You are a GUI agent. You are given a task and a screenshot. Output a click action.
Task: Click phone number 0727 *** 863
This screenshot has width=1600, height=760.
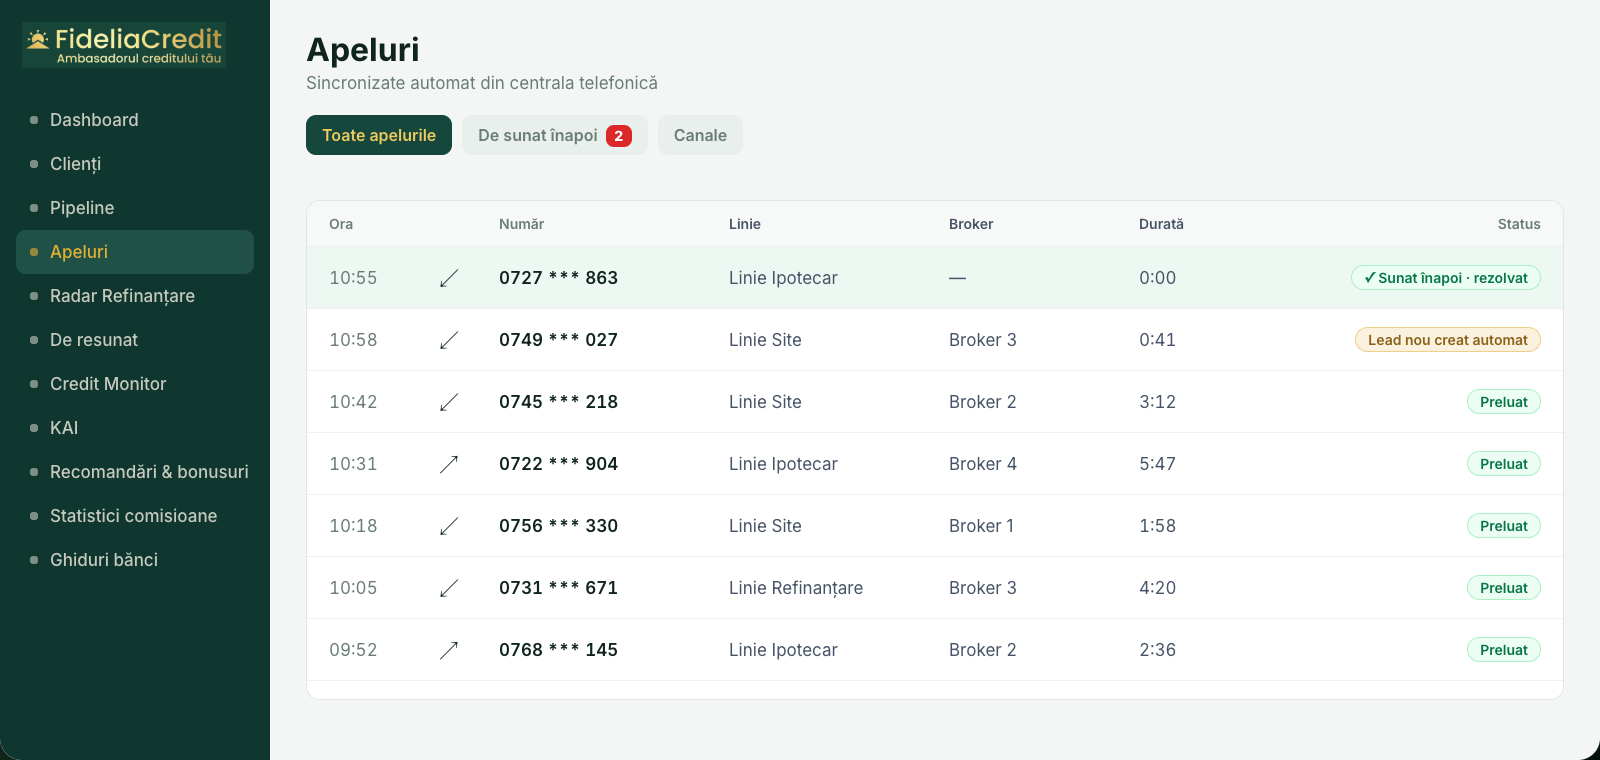tap(558, 278)
